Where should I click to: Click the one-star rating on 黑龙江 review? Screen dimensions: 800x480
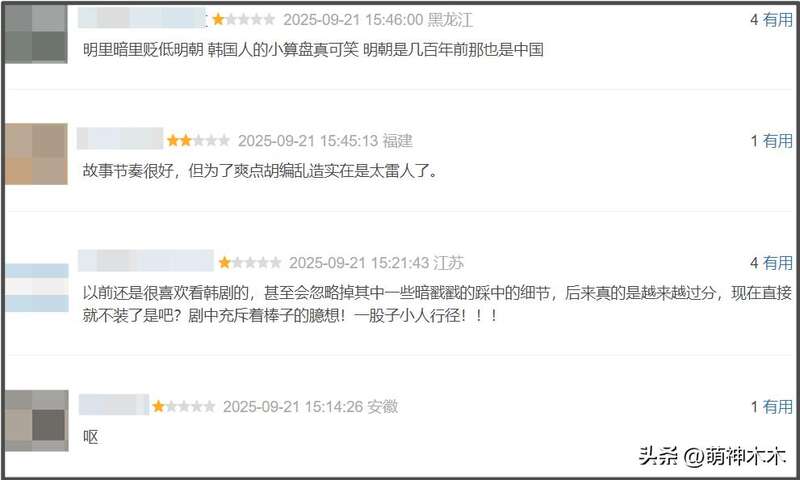click(x=243, y=20)
